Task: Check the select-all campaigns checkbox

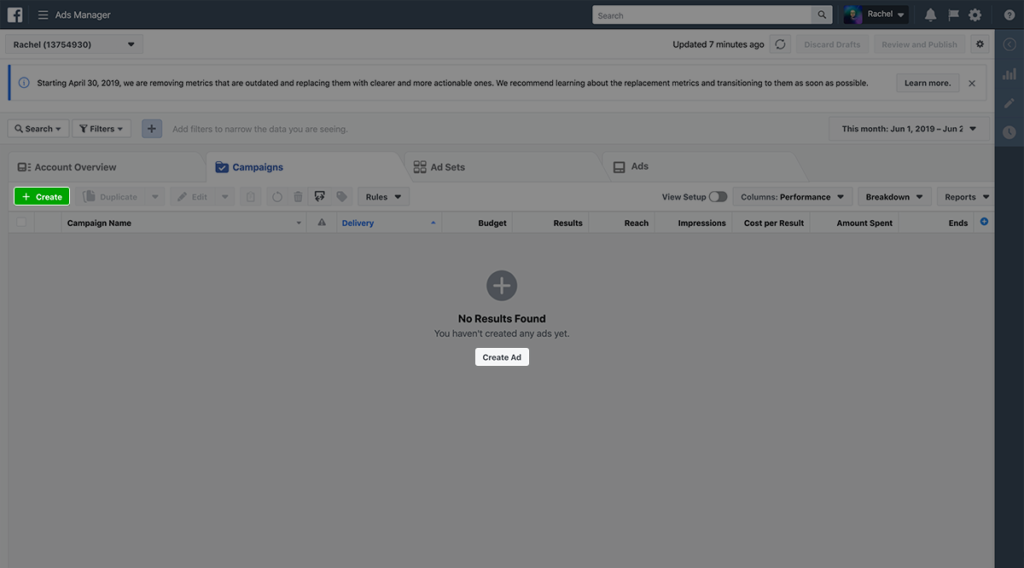Action: [x=21, y=223]
